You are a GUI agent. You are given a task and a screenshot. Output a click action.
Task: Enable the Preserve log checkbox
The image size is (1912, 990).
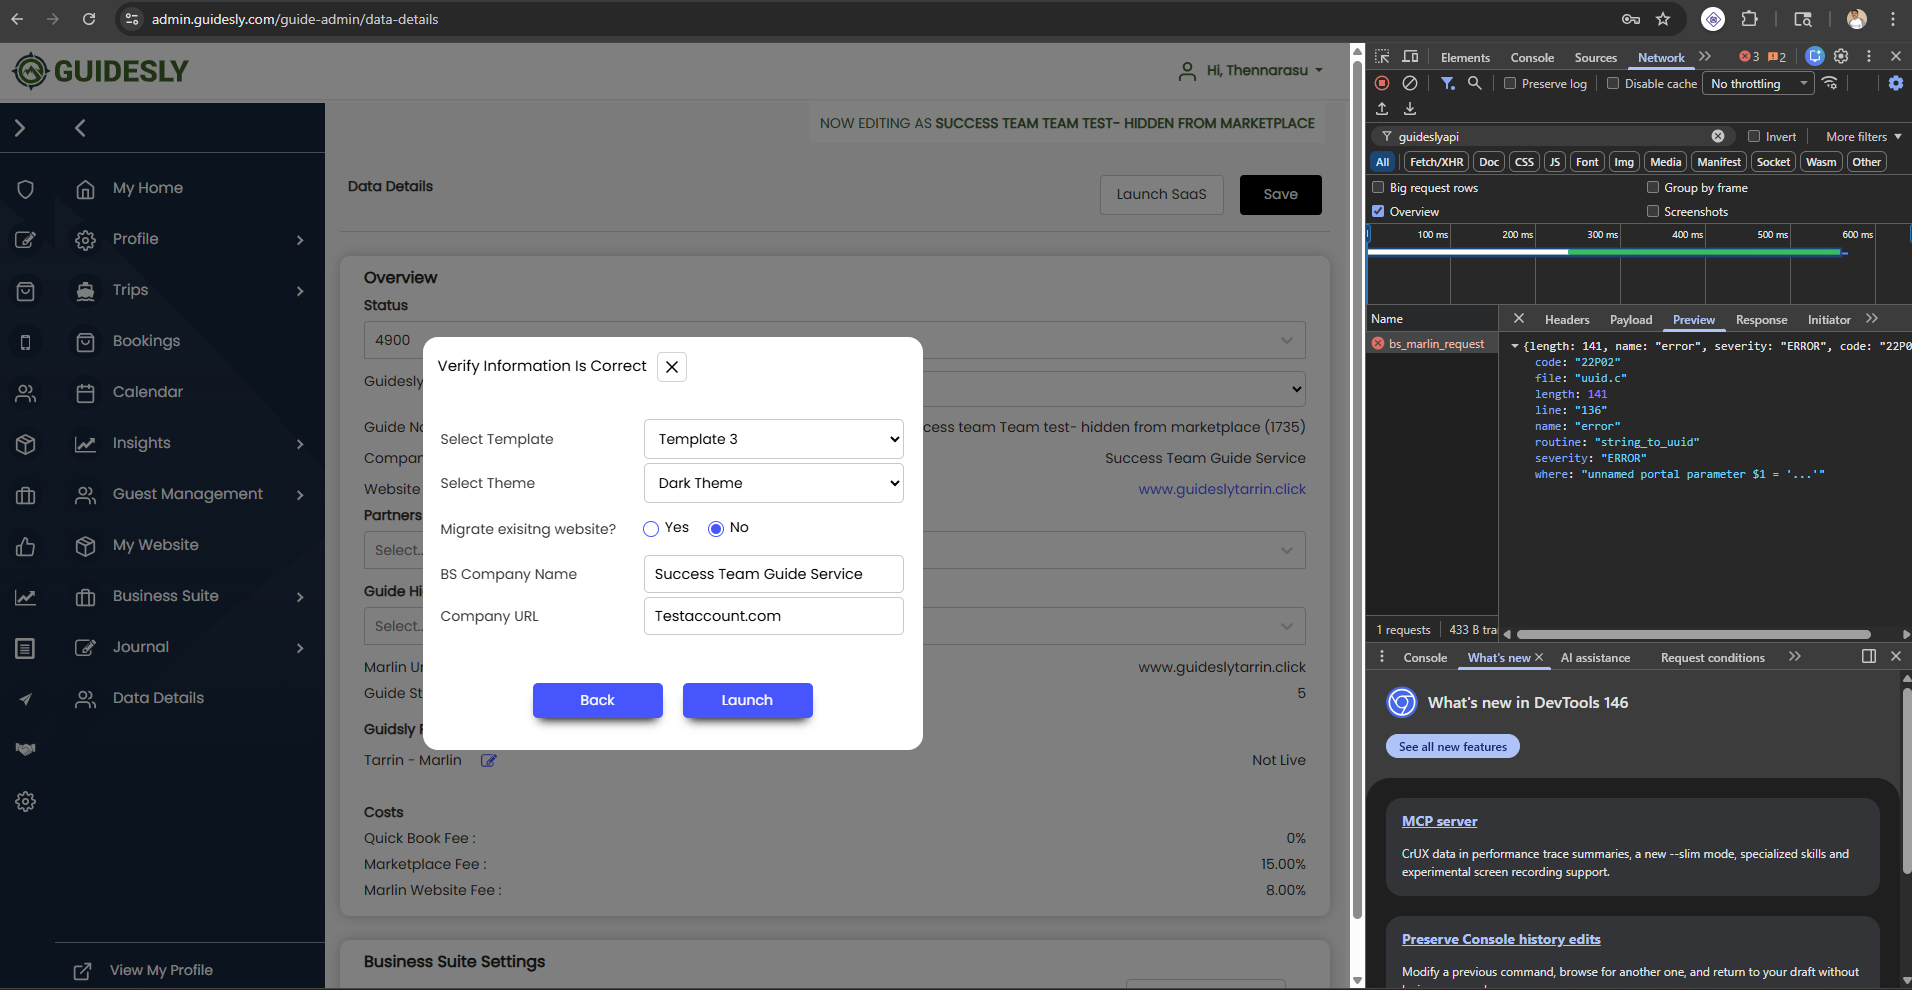click(1510, 84)
